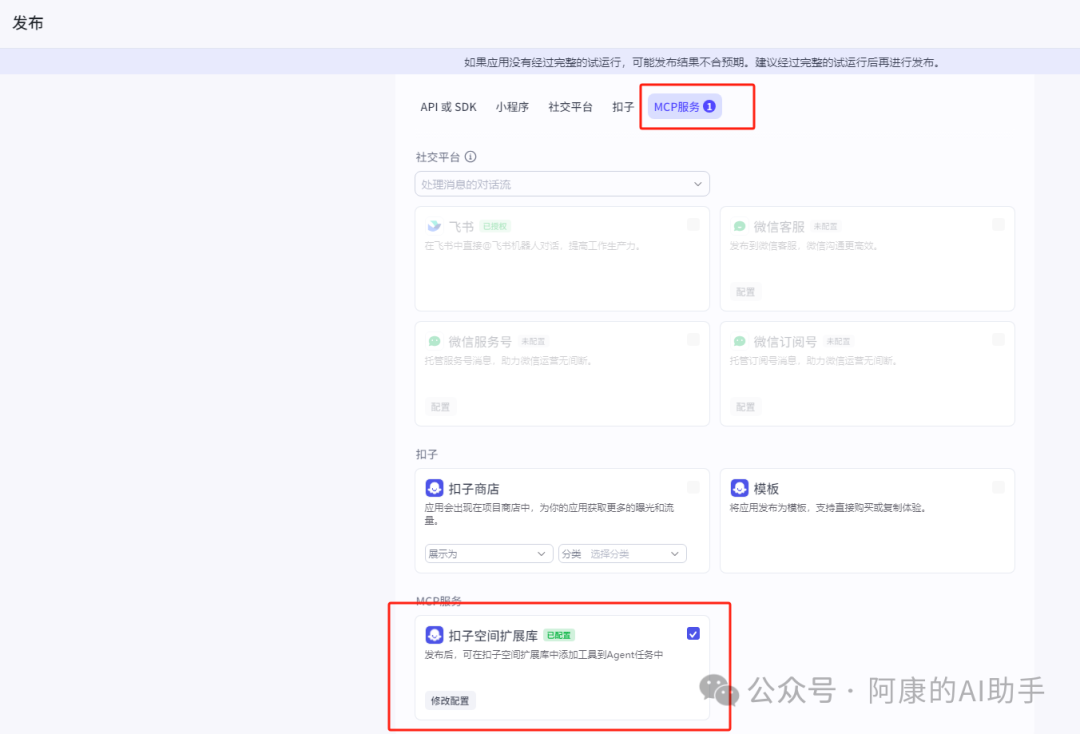Tick the 微信客服 card checkbox
This screenshot has width=1080, height=734.
click(998, 224)
